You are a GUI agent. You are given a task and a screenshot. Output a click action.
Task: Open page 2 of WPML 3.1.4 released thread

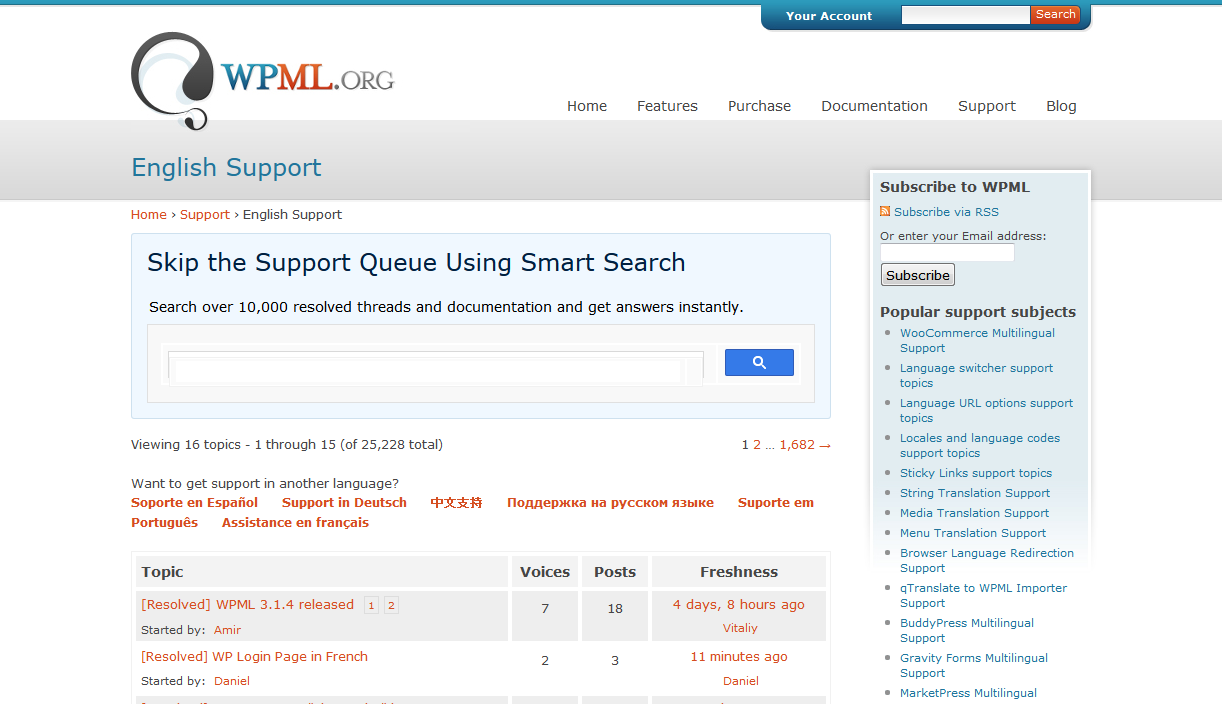391,605
